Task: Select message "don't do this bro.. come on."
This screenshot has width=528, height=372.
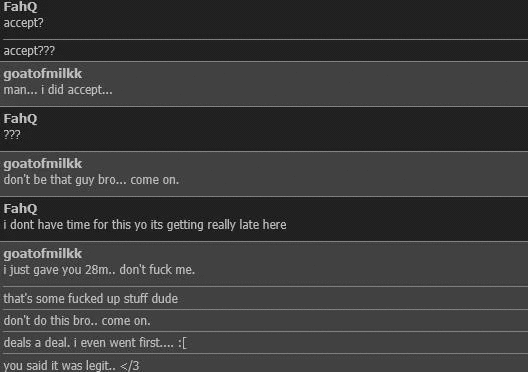Action: 77,321
